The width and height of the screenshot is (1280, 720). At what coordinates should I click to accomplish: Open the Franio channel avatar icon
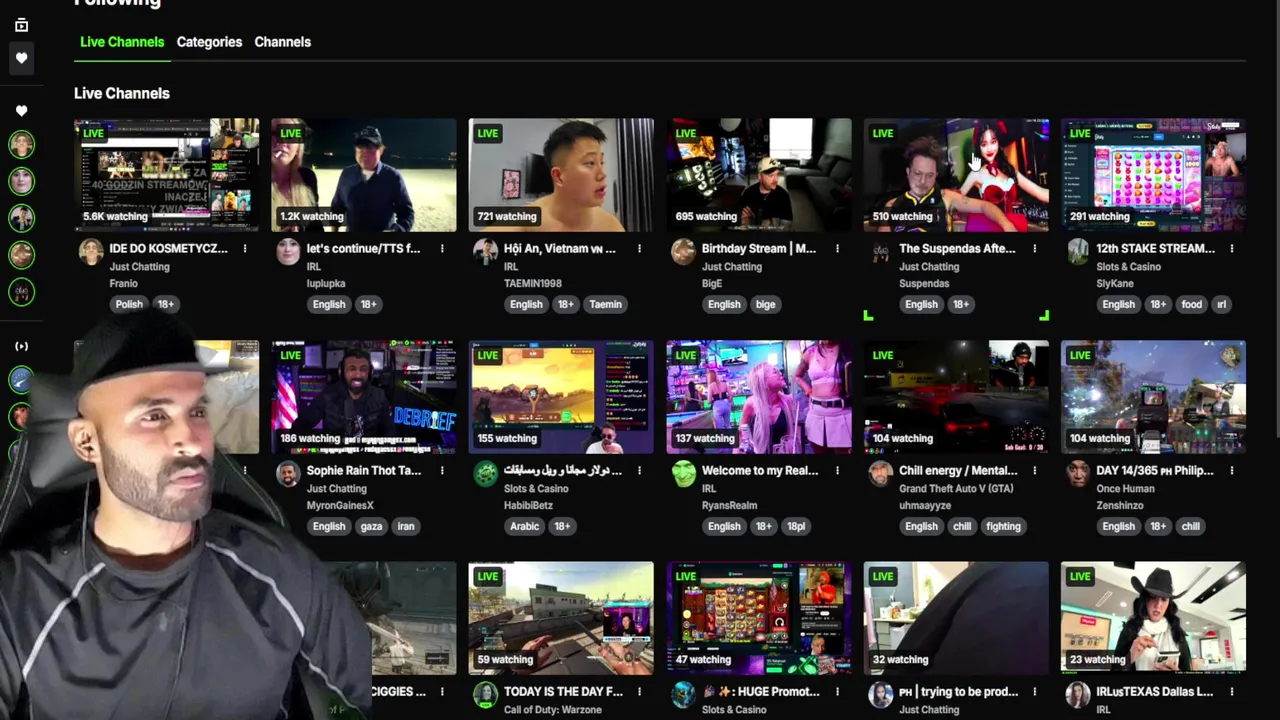pyautogui.click(x=91, y=252)
